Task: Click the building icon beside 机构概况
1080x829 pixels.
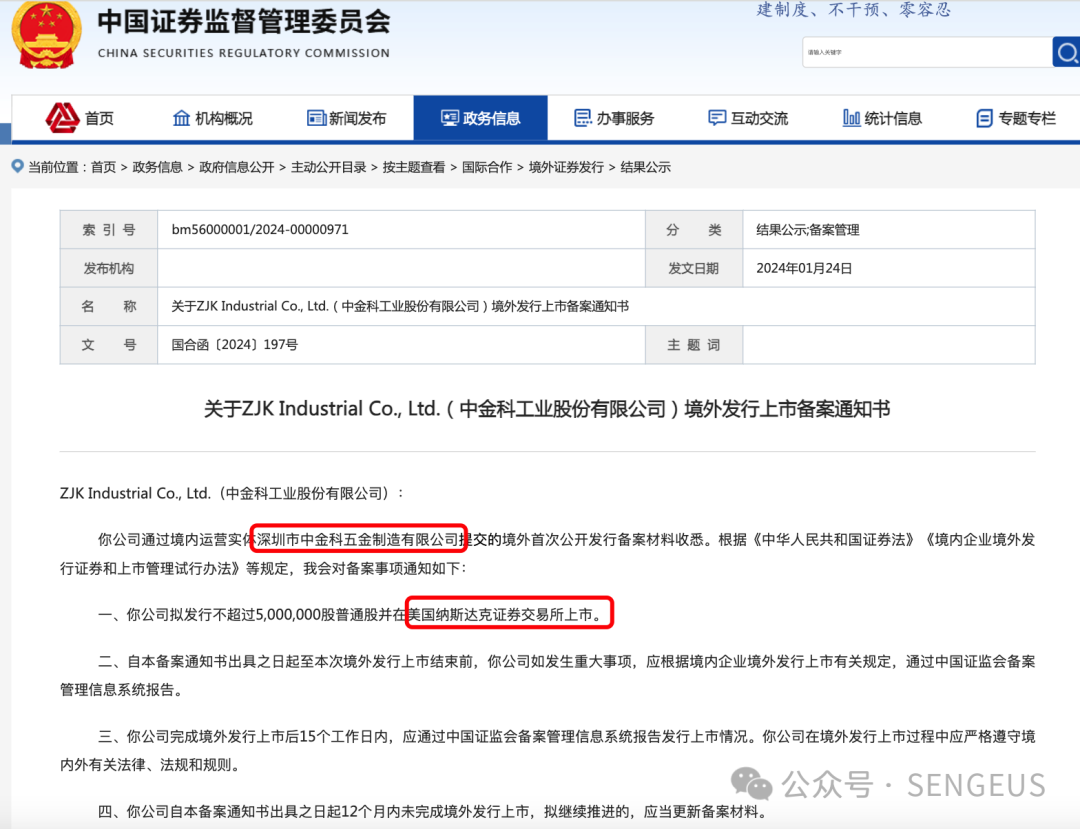Action: 181,118
